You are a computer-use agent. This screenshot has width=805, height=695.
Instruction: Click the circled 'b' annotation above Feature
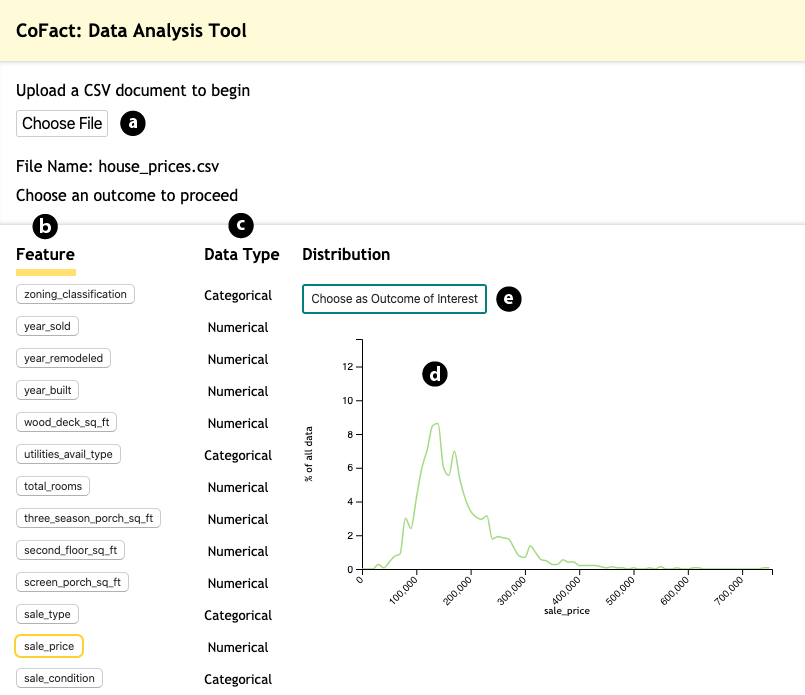(44, 226)
